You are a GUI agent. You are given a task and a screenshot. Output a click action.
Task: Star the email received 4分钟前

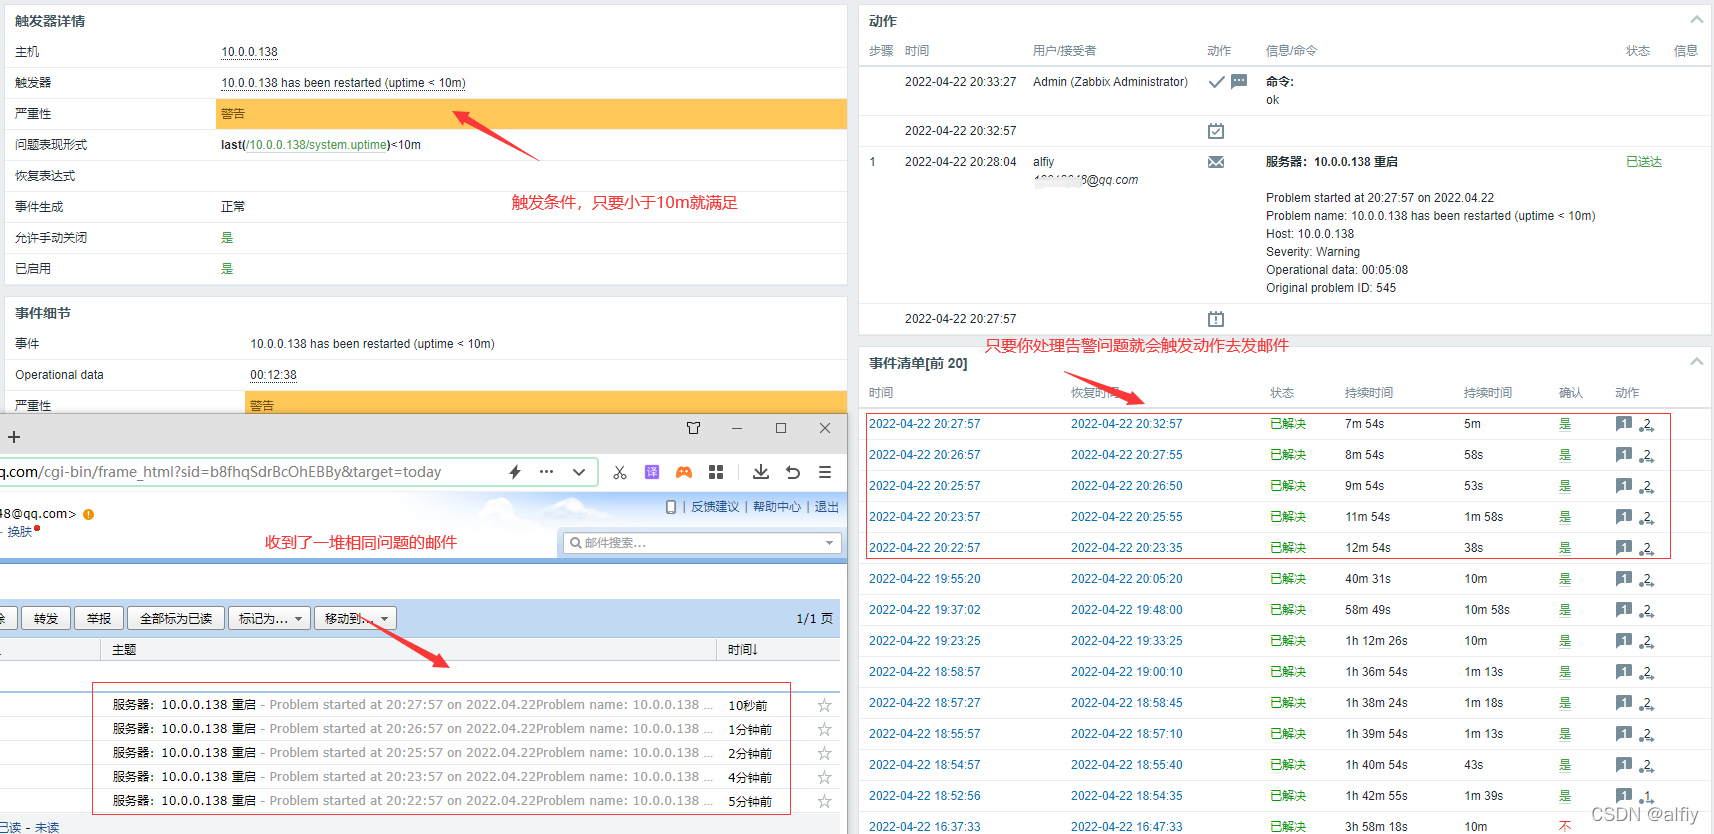(824, 777)
